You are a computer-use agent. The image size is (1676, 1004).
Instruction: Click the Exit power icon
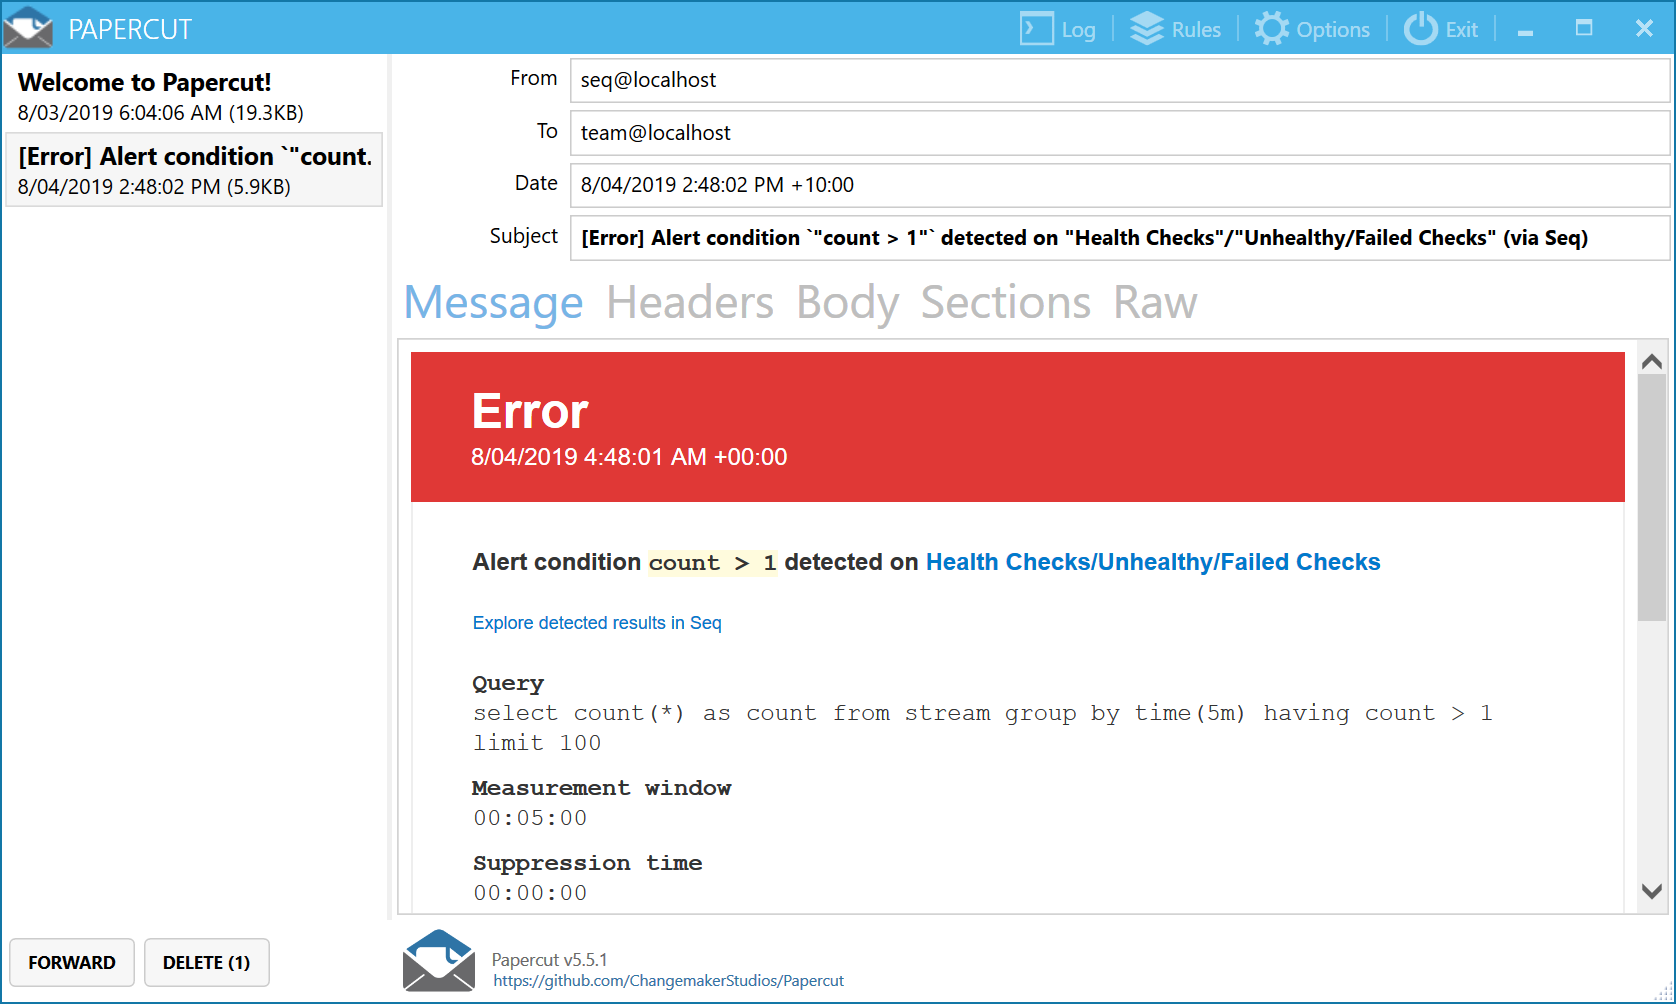click(x=1420, y=28)
